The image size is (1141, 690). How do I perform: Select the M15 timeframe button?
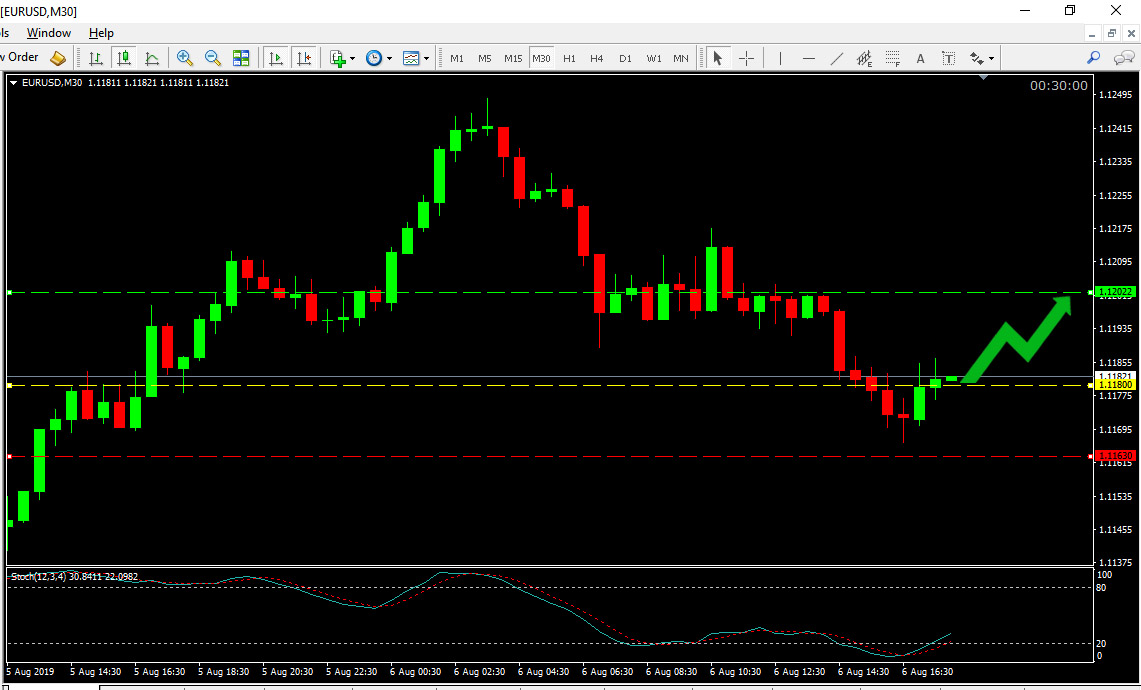[x=513, y=58]
